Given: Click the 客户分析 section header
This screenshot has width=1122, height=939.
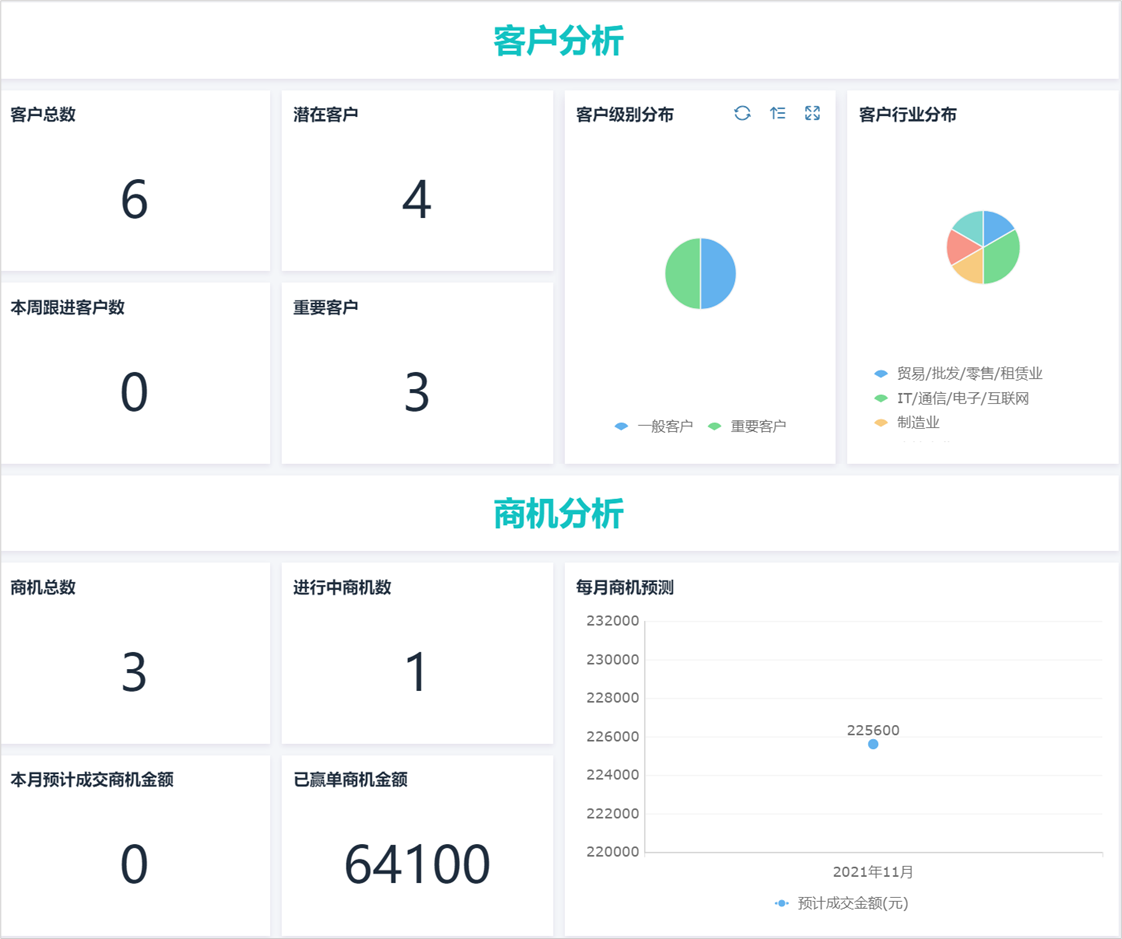Looking at the screenshot, I should tap(560, 42).
